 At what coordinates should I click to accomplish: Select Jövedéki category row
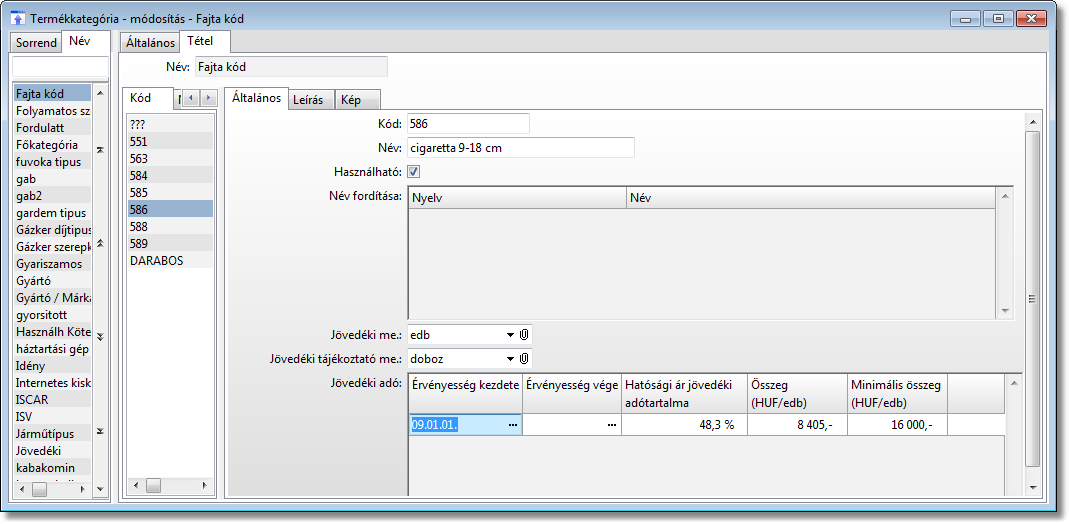click(x=52, y=450)
